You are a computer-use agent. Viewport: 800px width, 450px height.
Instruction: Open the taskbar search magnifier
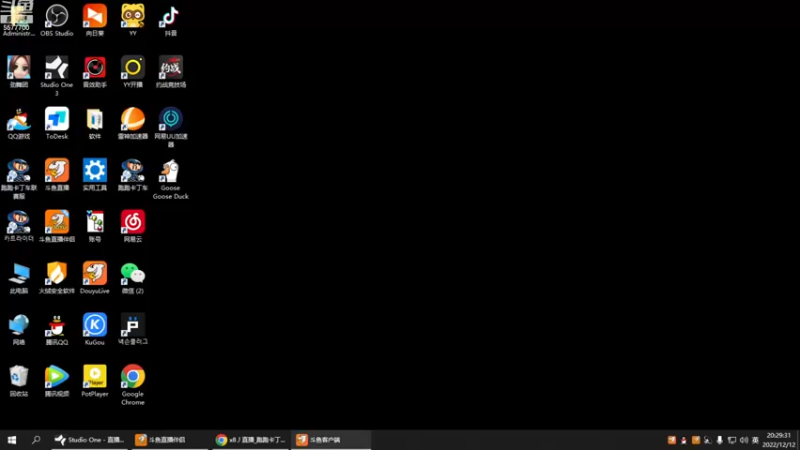click(36, 439)
